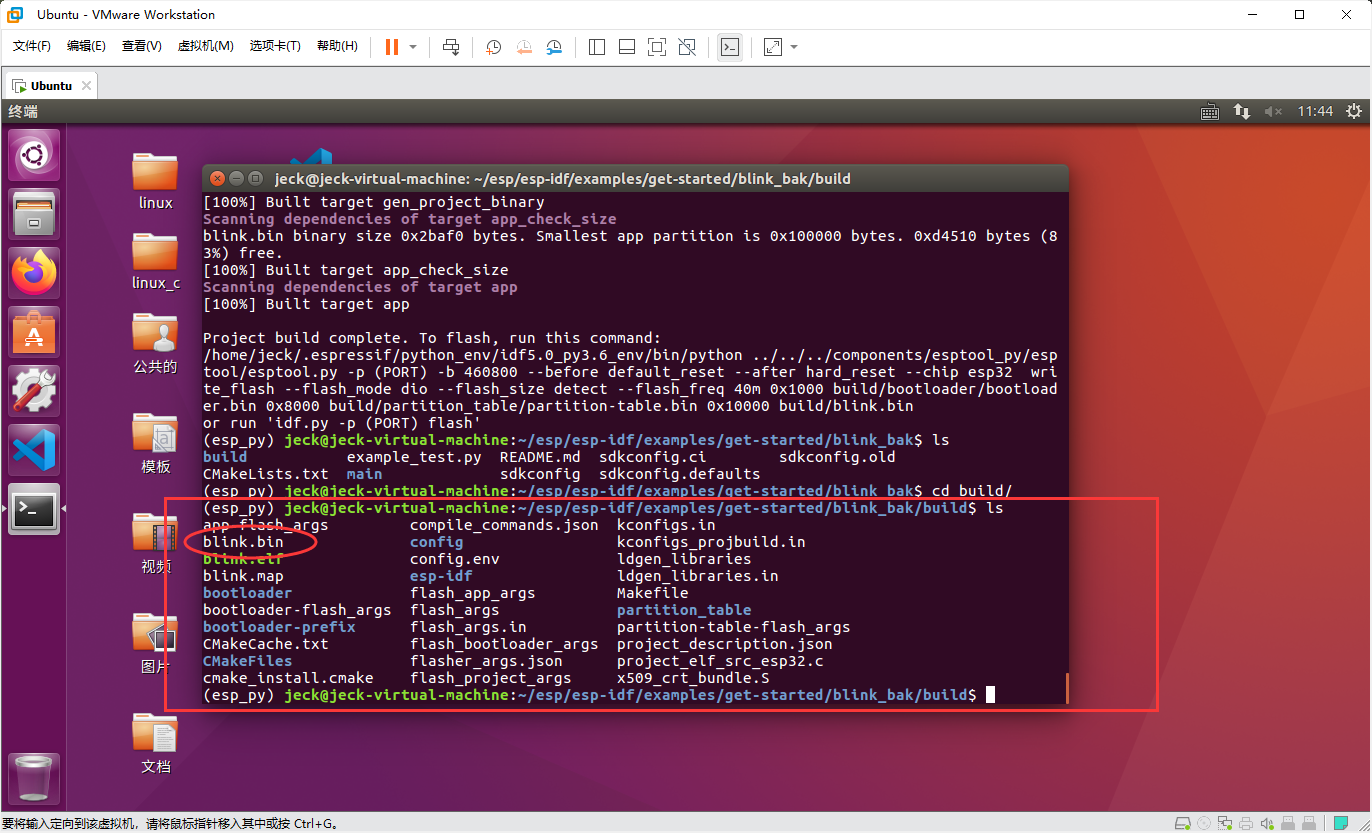Open System Settings from the dock
Viewport: 1372px width, 833px height.
[x=35, y=391]
